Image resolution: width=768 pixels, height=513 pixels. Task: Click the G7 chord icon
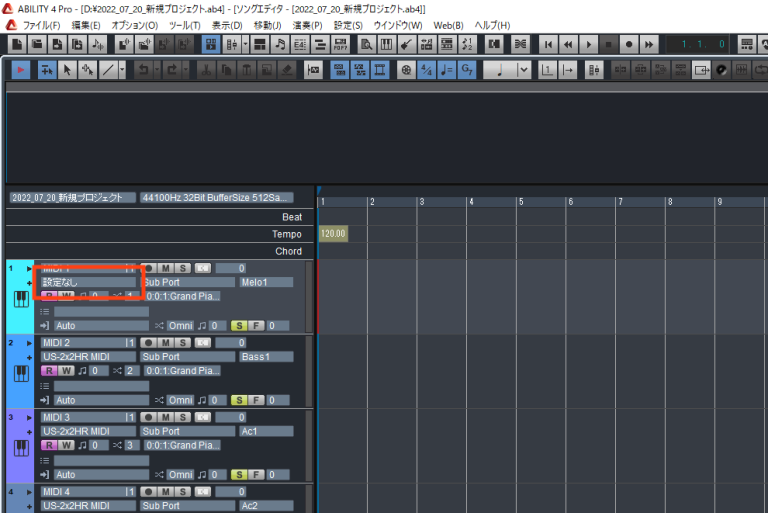pyautogui.click(x=467, y=70)
